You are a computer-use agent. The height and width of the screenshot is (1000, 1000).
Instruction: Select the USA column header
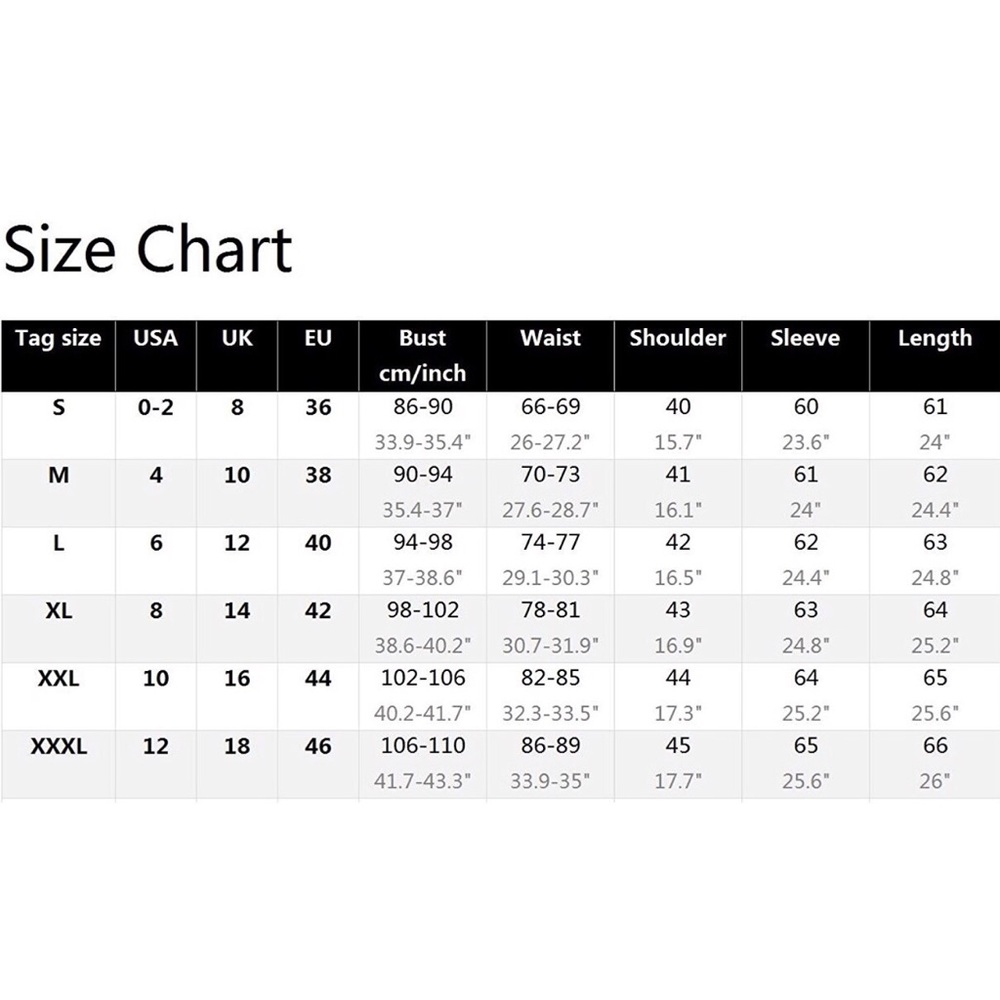[x=155, y=338]
